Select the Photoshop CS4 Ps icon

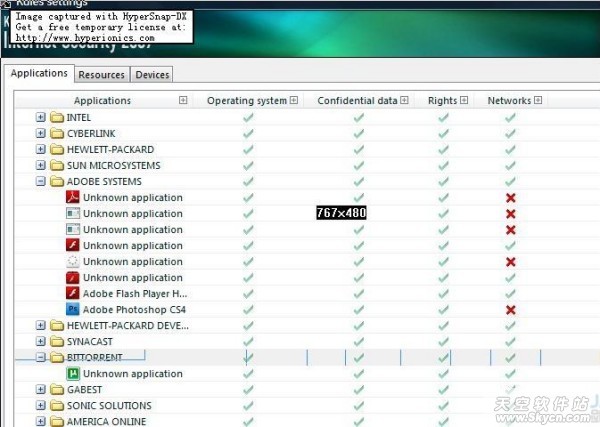click(73, 309)
